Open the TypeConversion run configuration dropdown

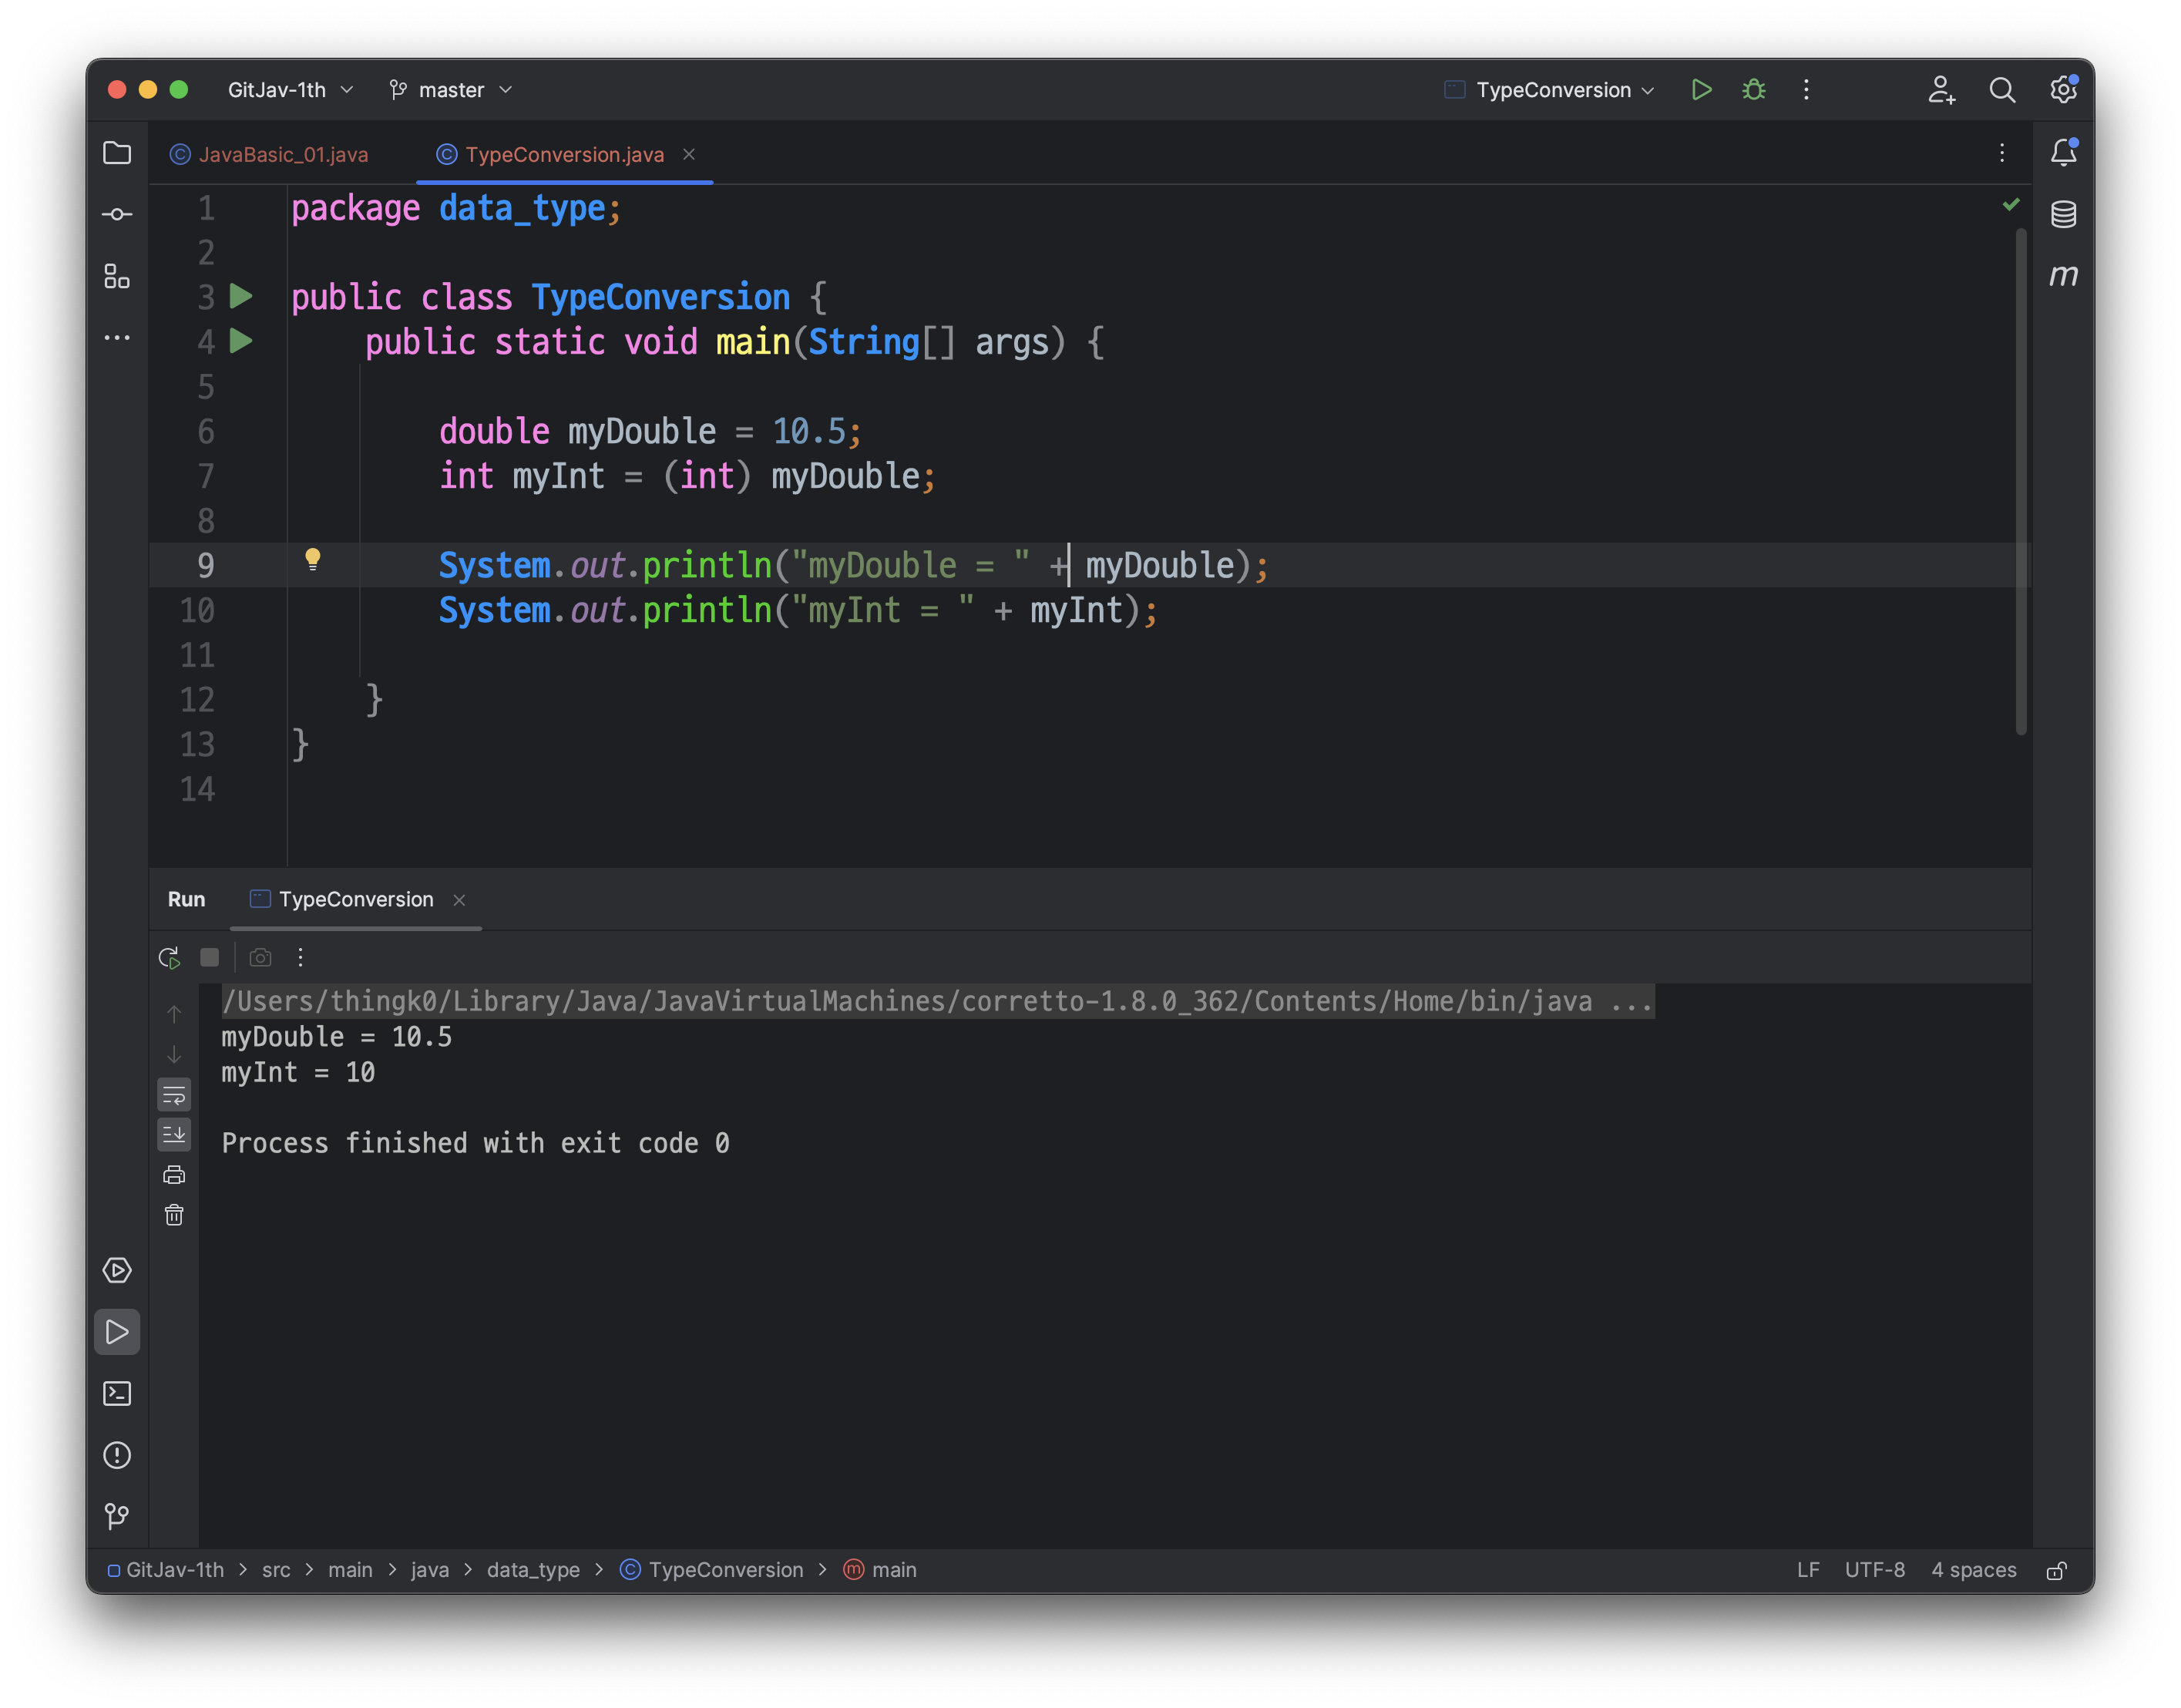[1552, 90]
